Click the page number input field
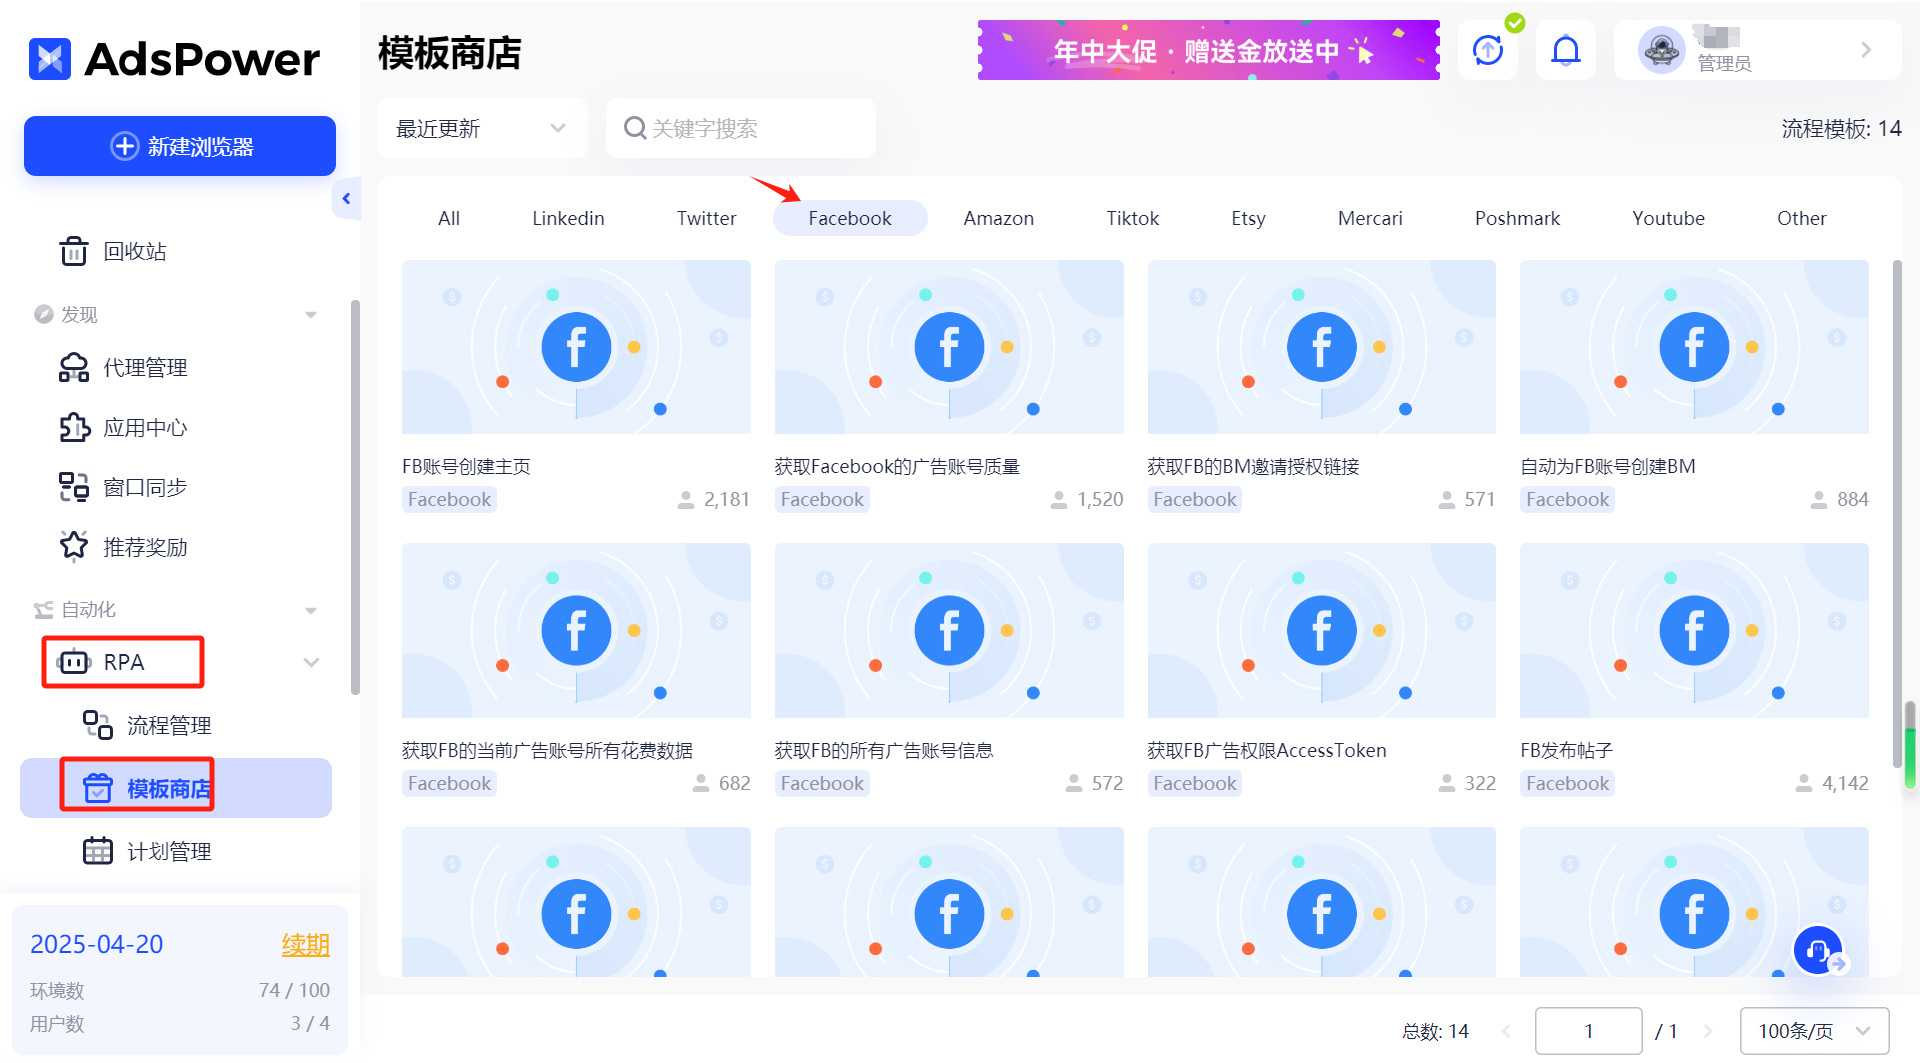Image resolution: width=1920 pixels, height=1063 pixels. pos(1588,1031)
